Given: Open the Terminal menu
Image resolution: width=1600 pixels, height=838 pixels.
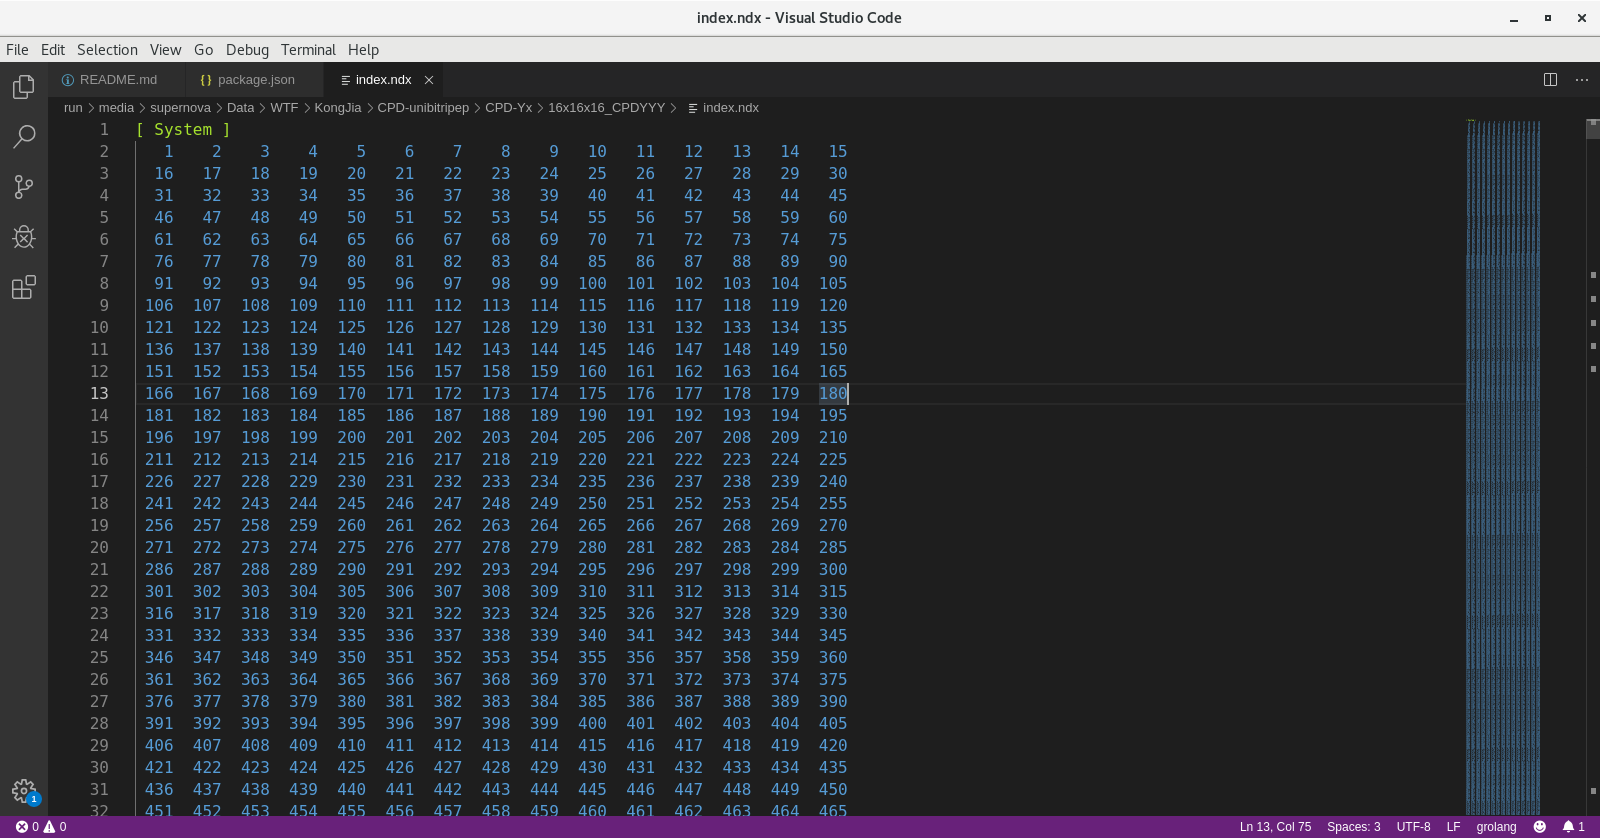Looking at the screenshot, I should click(x=308, y=50).
